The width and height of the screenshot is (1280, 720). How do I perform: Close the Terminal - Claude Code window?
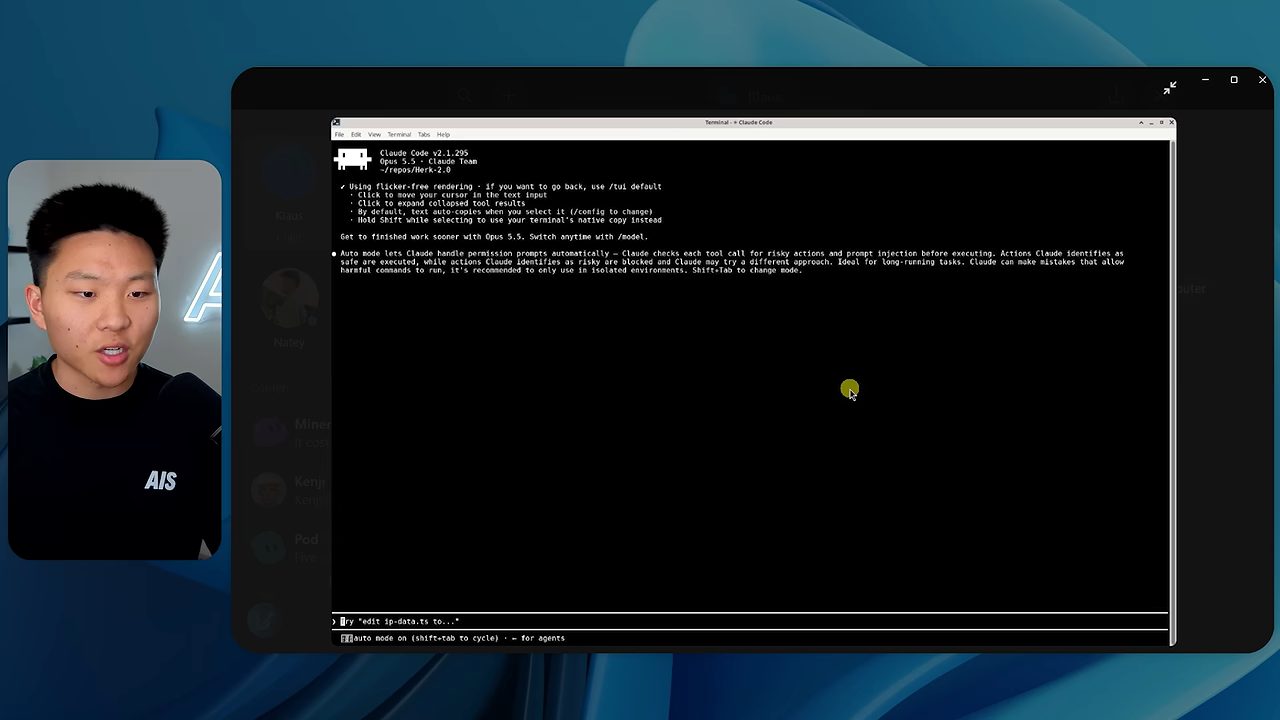coord(1171,122)
